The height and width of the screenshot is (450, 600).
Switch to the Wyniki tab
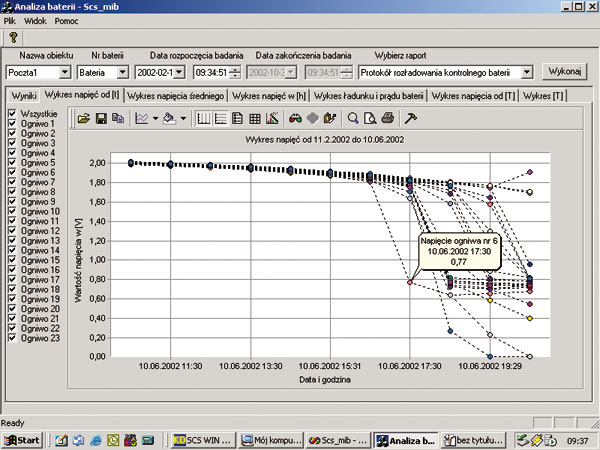(x=24, y=96)
